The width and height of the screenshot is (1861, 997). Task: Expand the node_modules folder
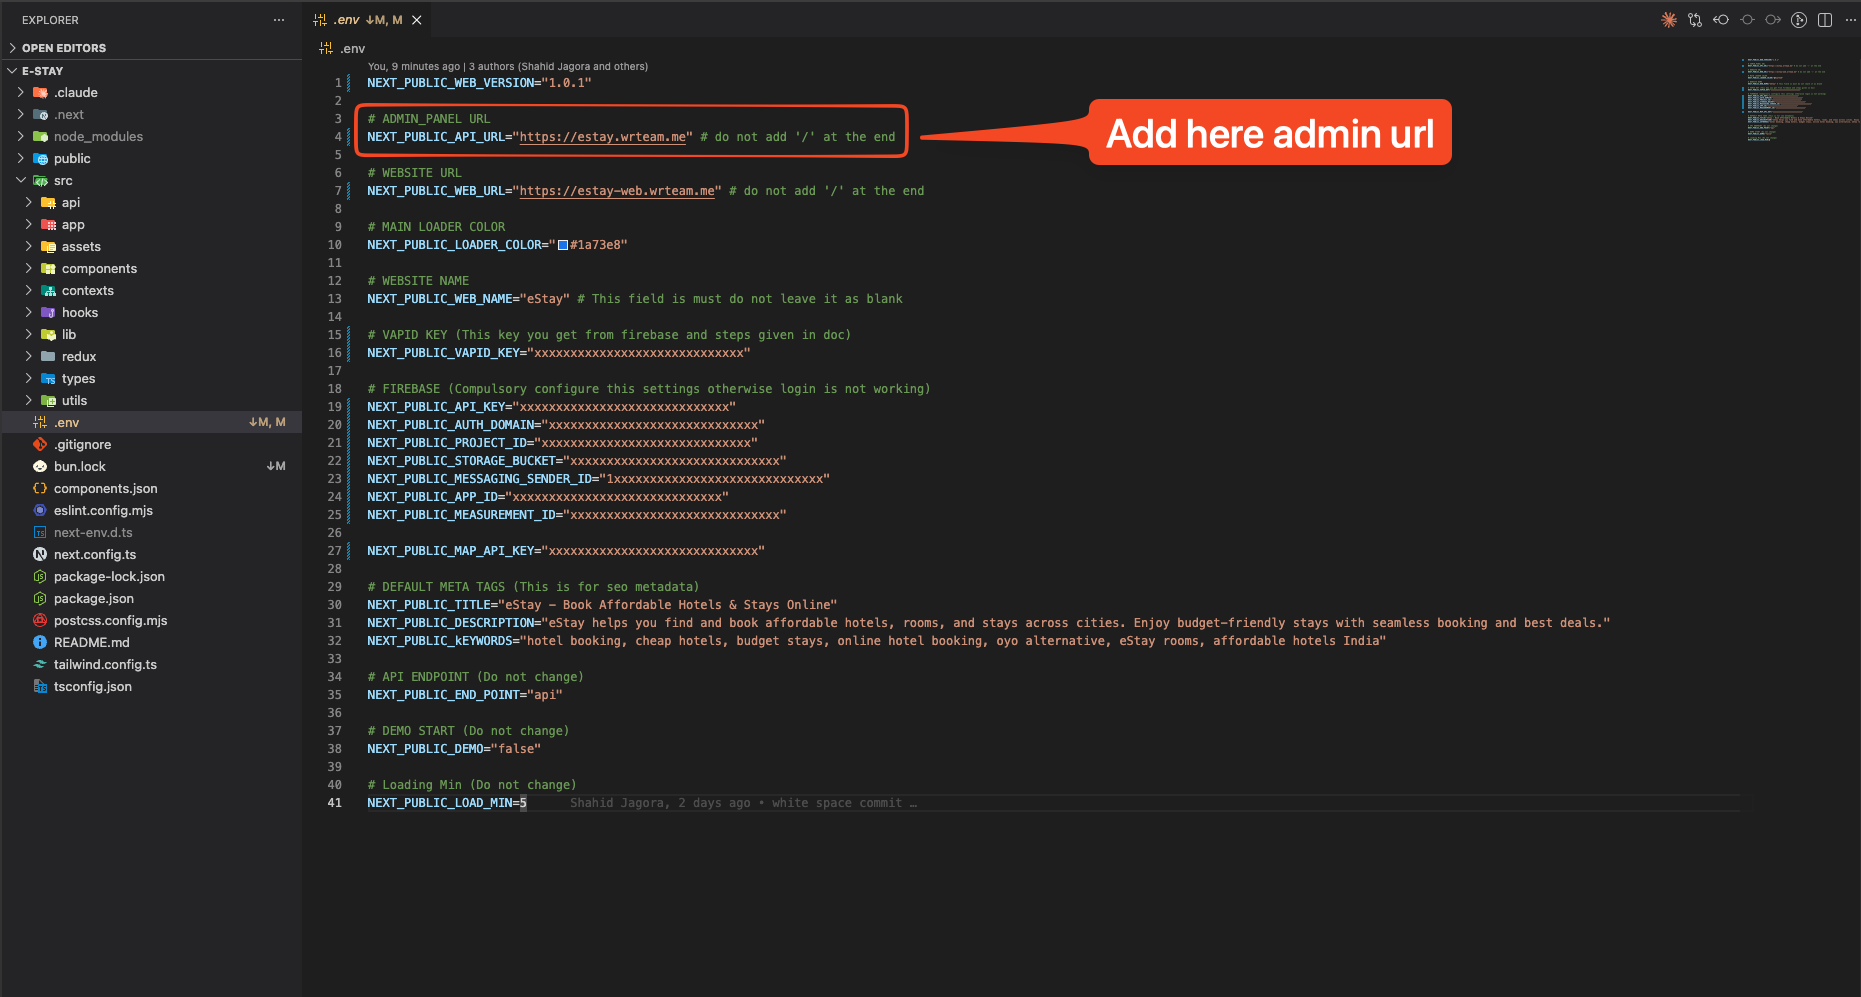pos(98,136)
